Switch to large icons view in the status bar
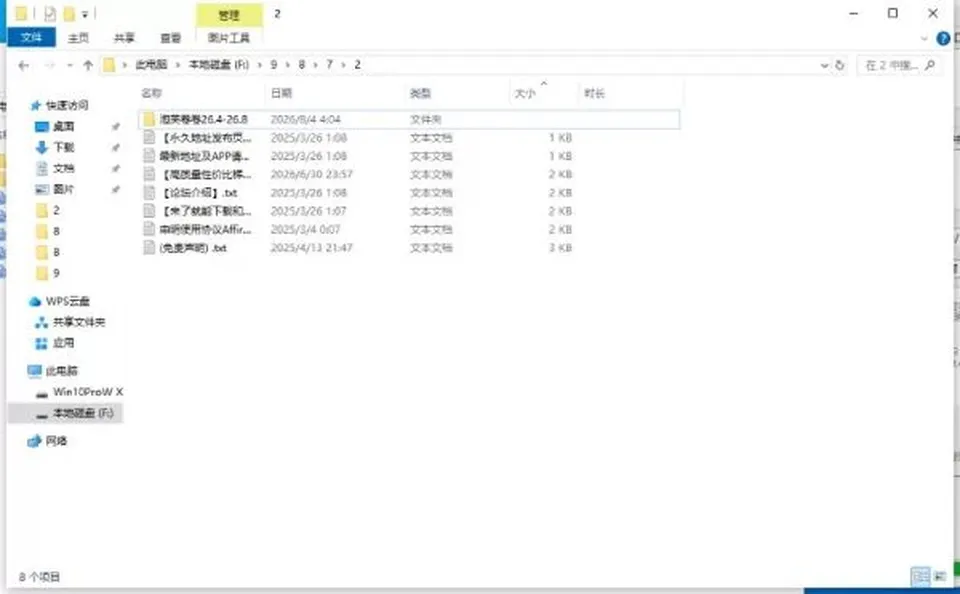The width and height of the screenshot is (960, 594). click(939, 576)
